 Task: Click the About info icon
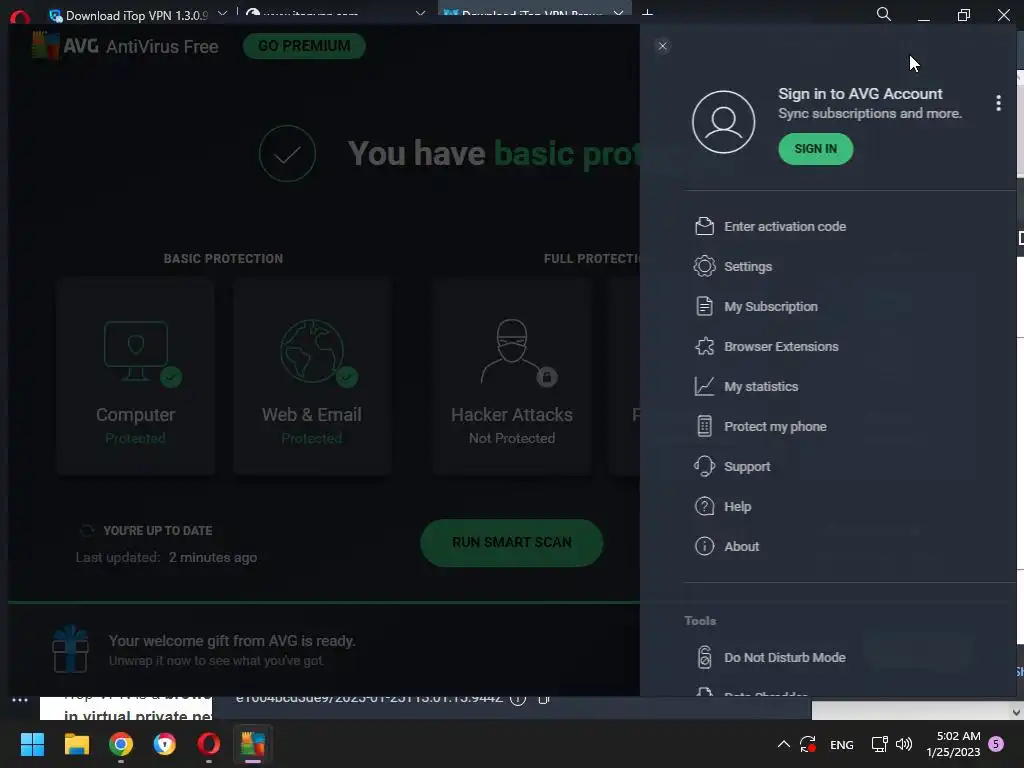(x=704, y=546)
